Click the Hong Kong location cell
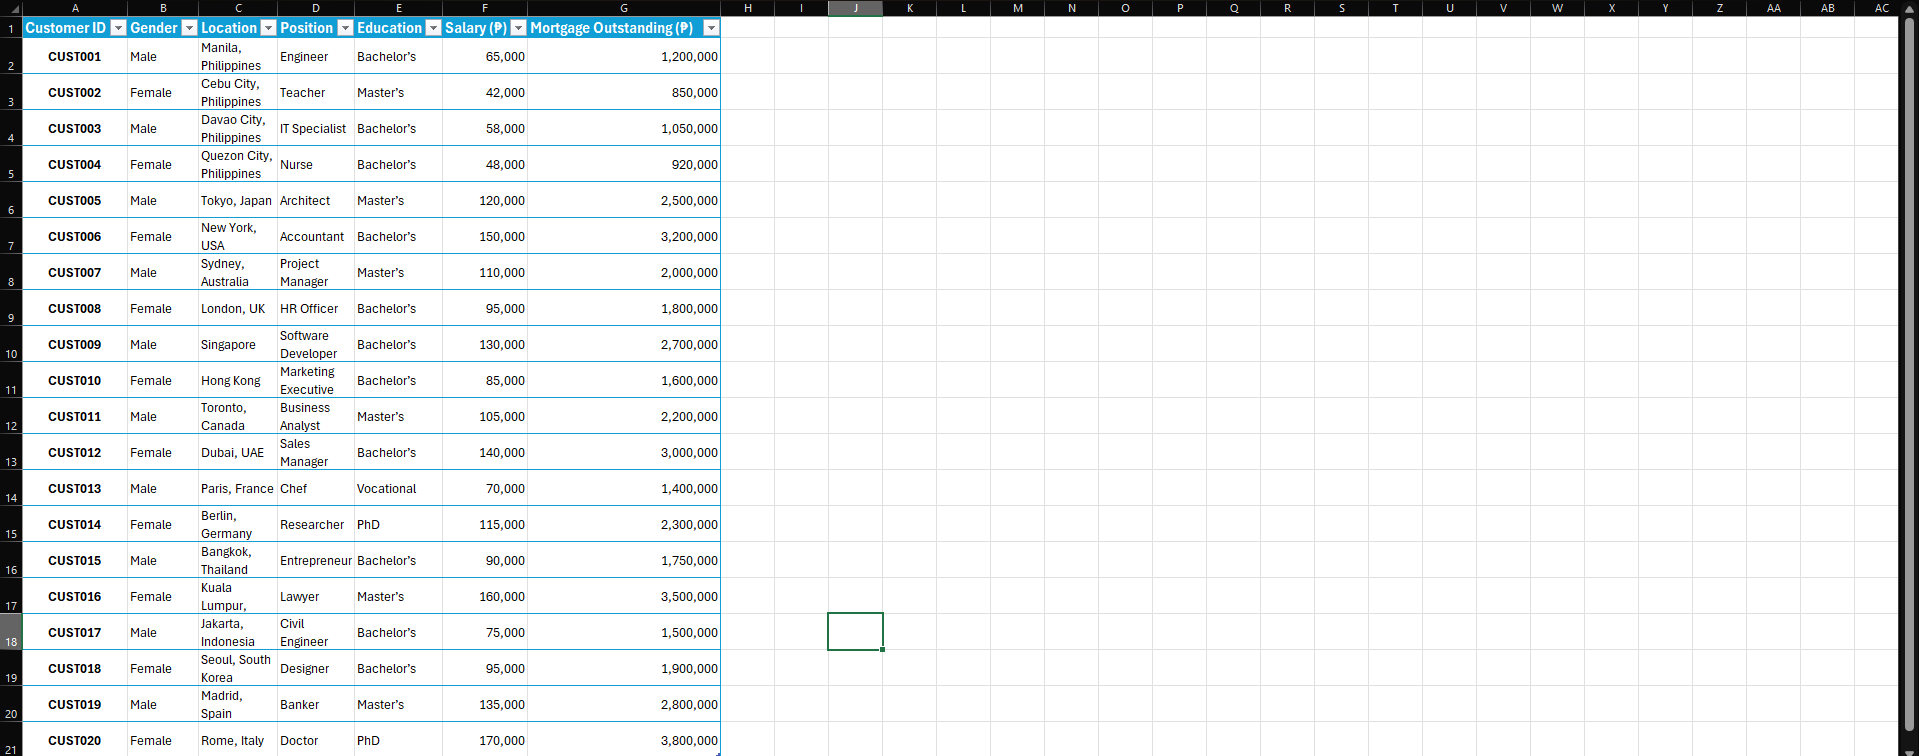The height and width of the screenshot is (756, 1919). point(238,380)
